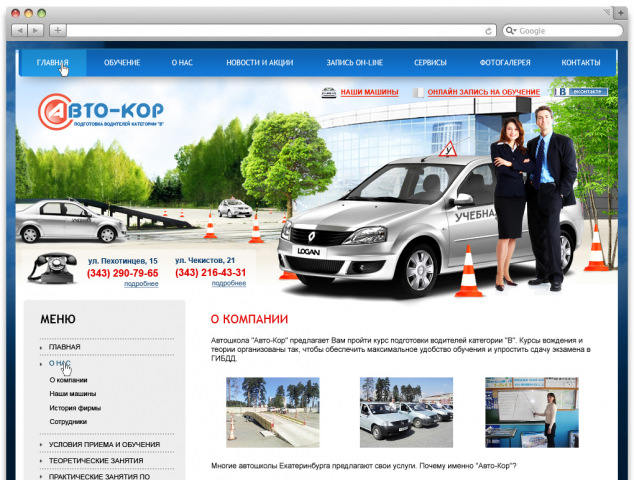Image resolution: width=634 pixels, height=480 pixels.
Task: Open ТЕОРЕТИЧЕСКИЕ ЗАНЯТИЯ menu item
Action: click(x=96, y=461)
